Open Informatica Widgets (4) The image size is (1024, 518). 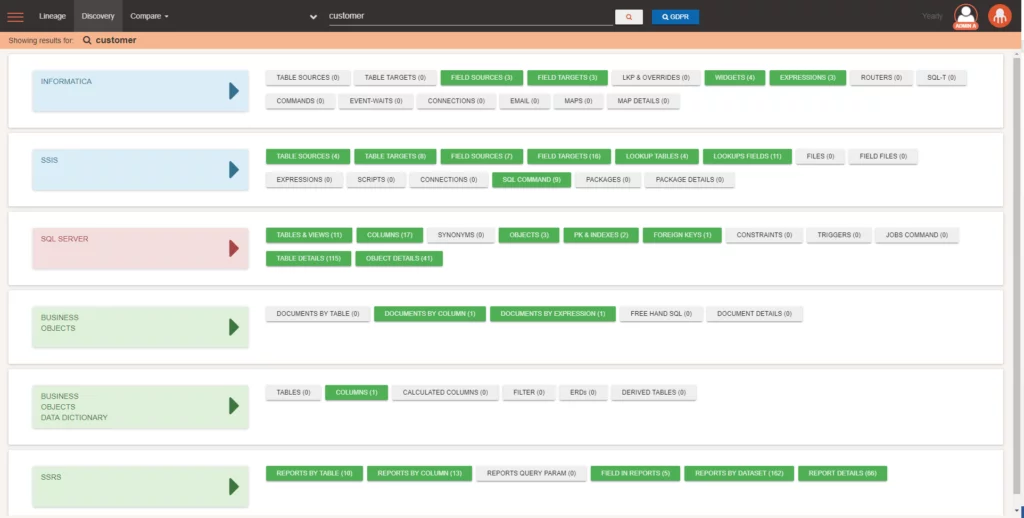click(x=735, y=78)
